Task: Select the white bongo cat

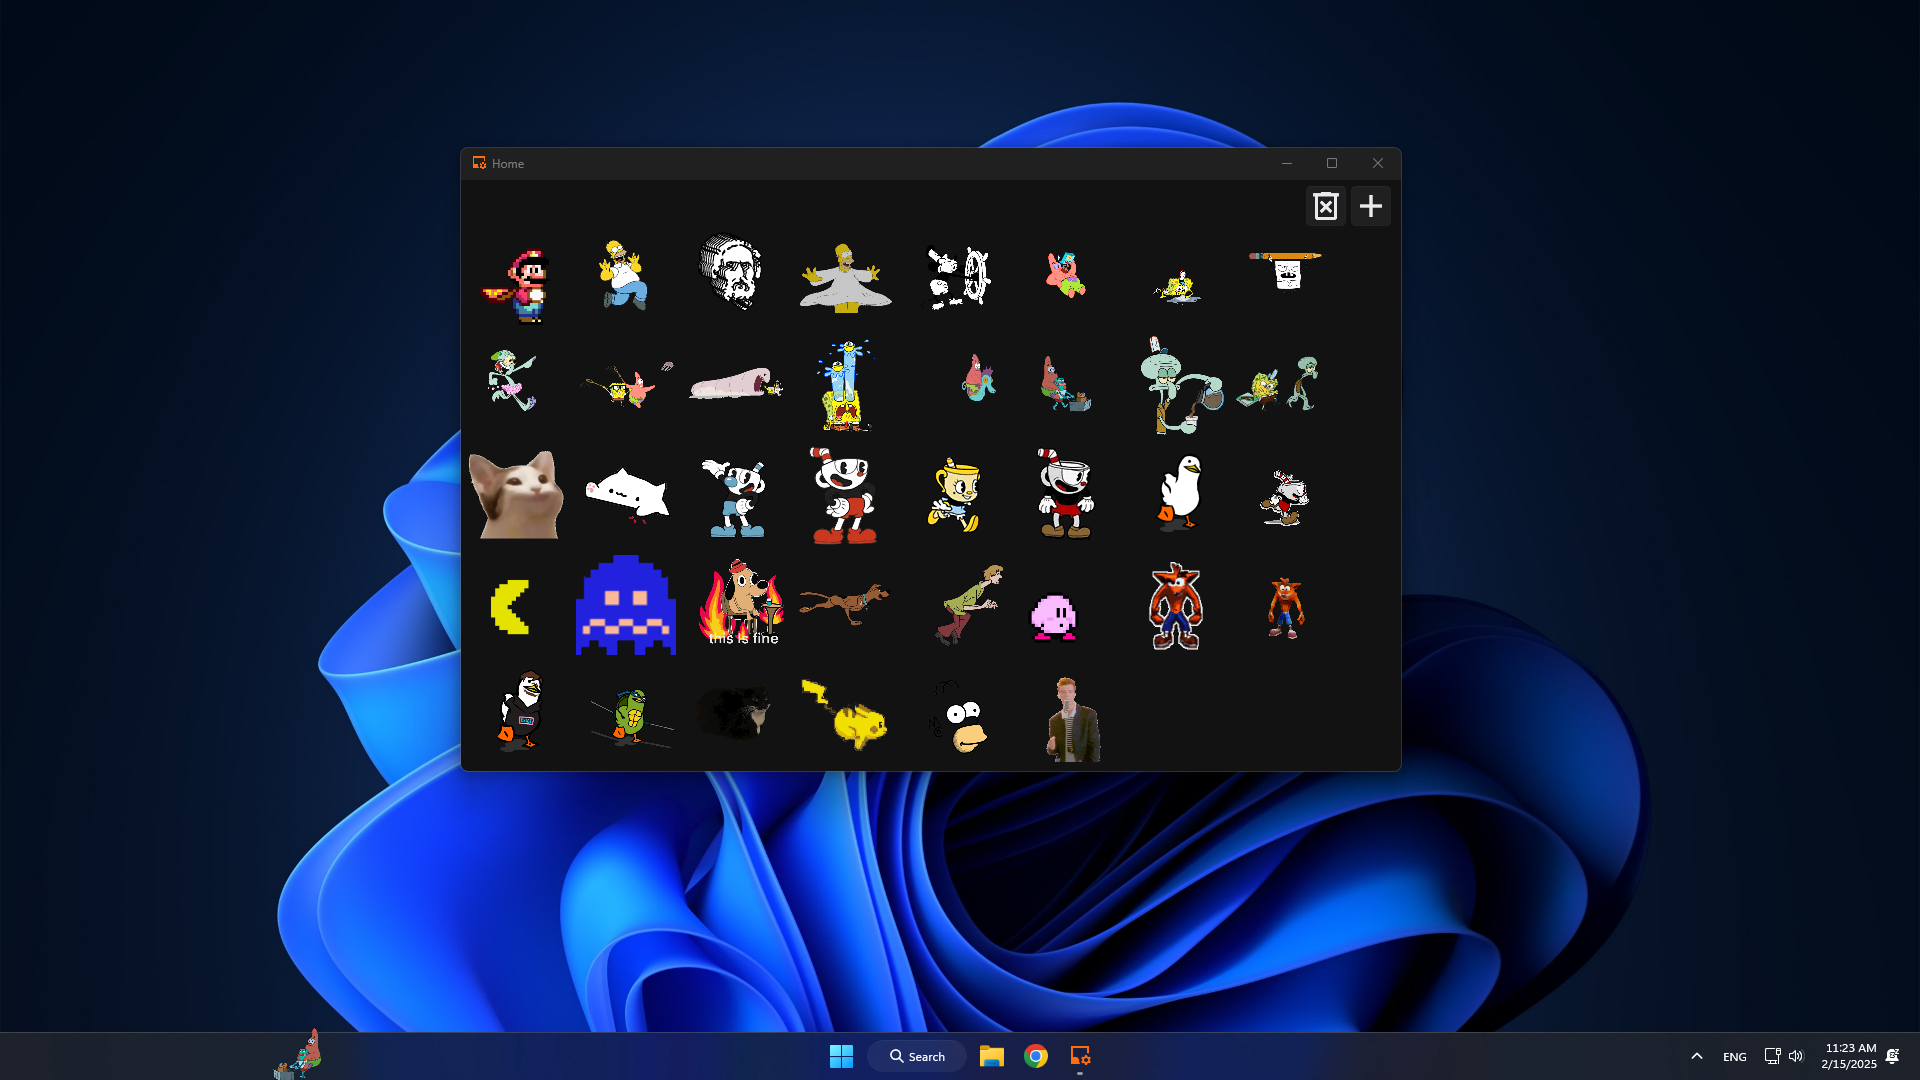Action: (x=627, y=494)
